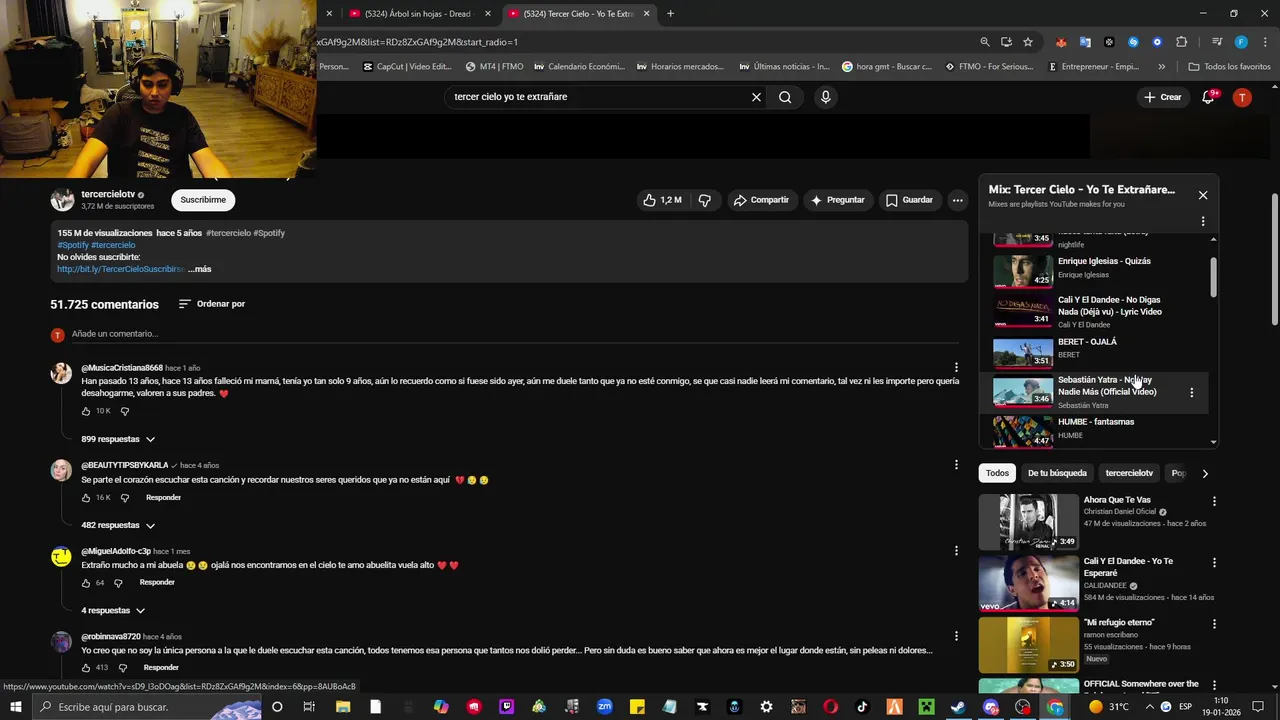Select the De tu búsqueda filter chip

1057,473
